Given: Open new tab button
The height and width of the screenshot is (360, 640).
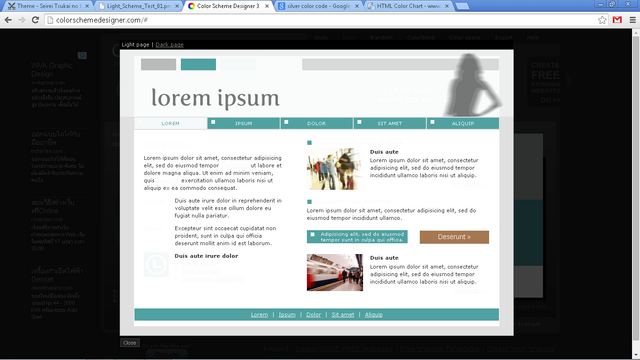Looking at the screenshot, I should [462, 6].
